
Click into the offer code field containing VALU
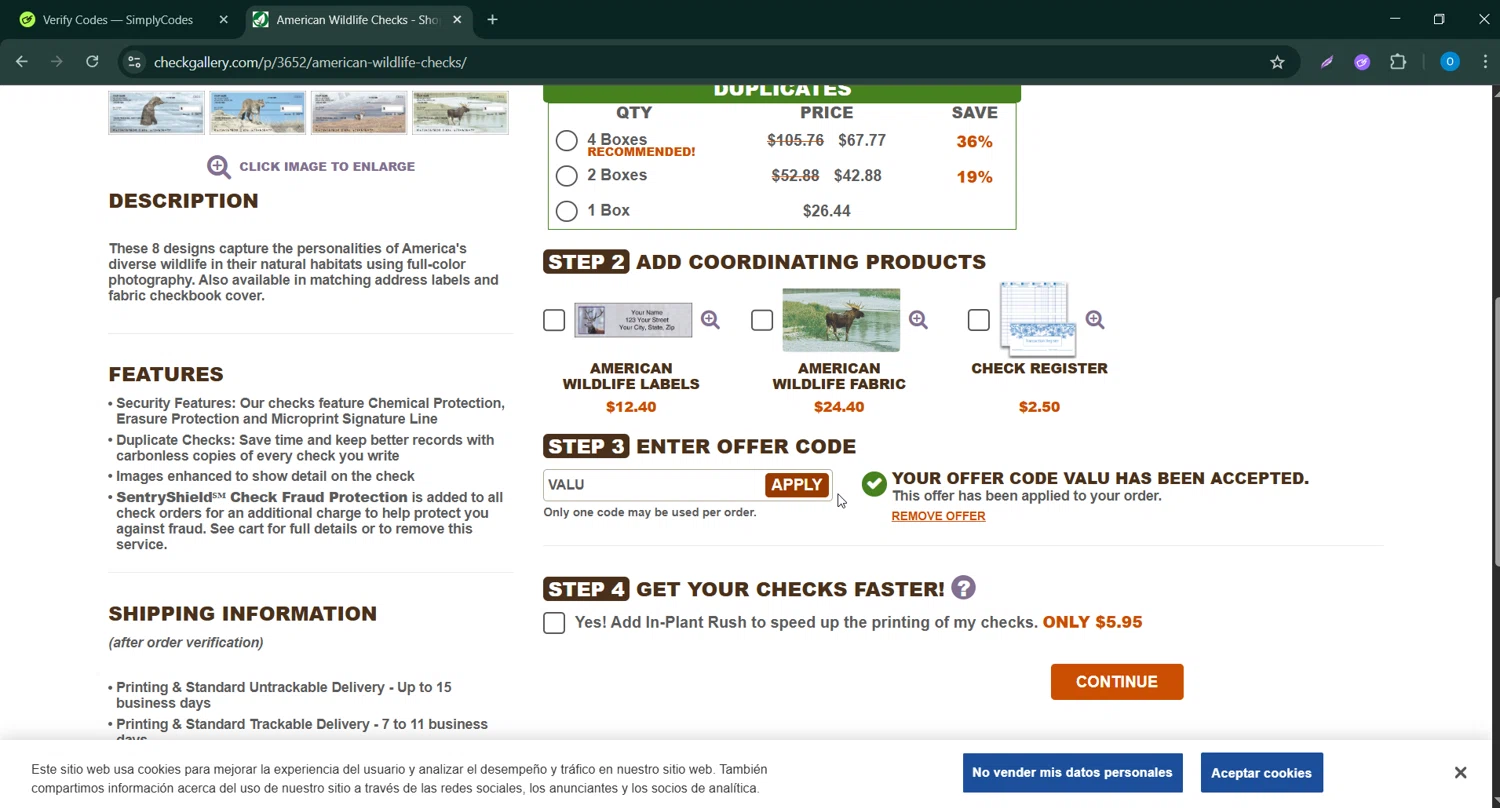[x=654, y=485]
